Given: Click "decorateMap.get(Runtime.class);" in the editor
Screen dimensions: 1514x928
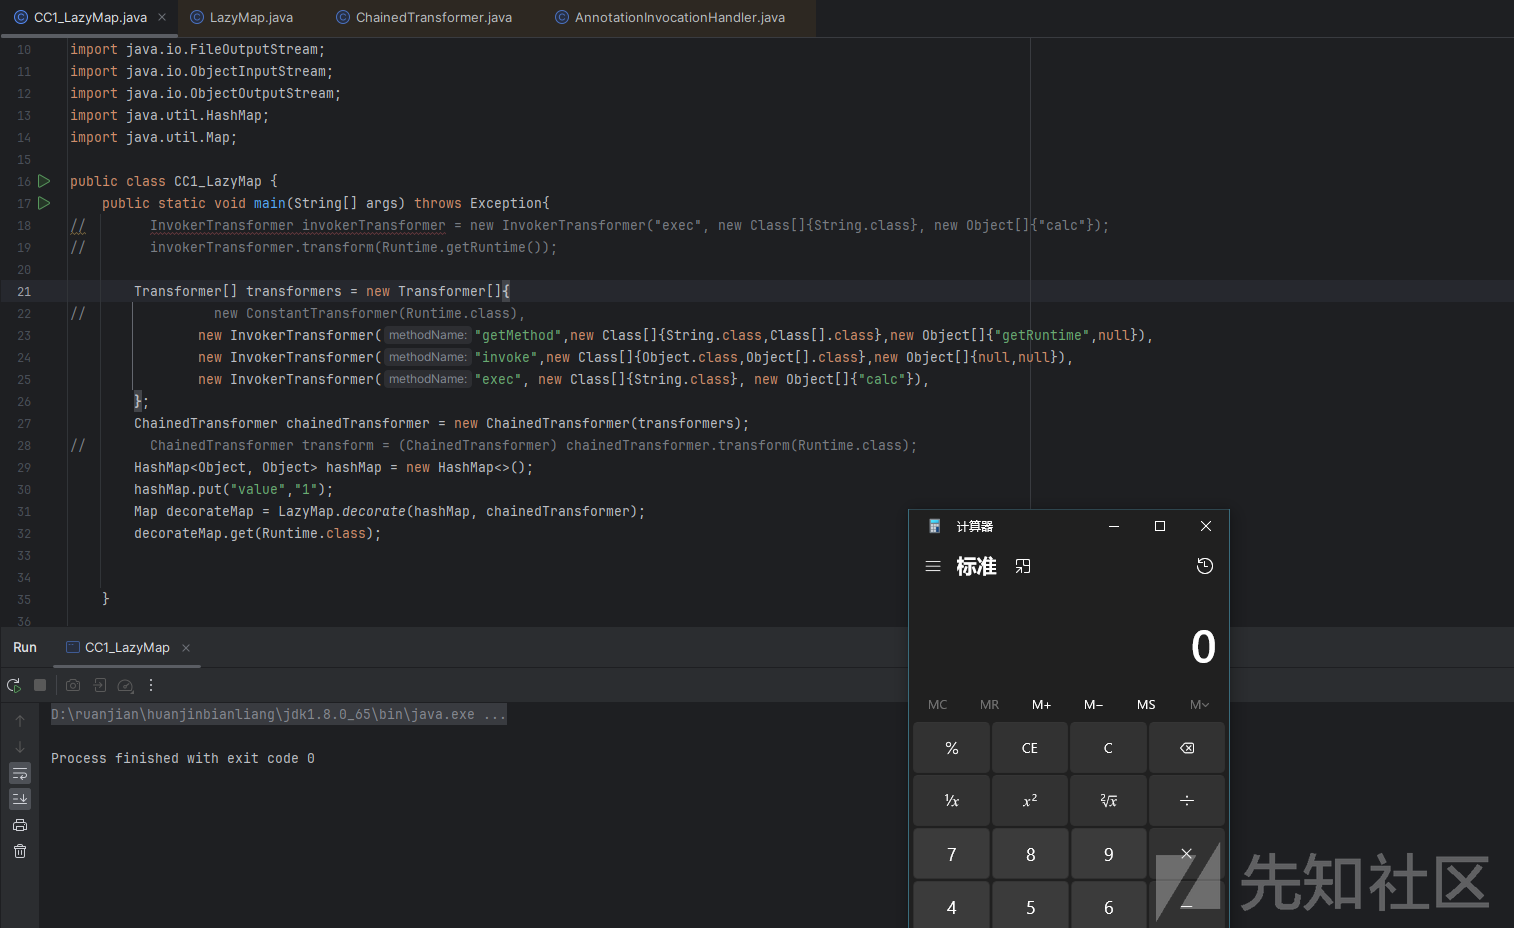Looking at the screenshot, I should pos(258,534).
